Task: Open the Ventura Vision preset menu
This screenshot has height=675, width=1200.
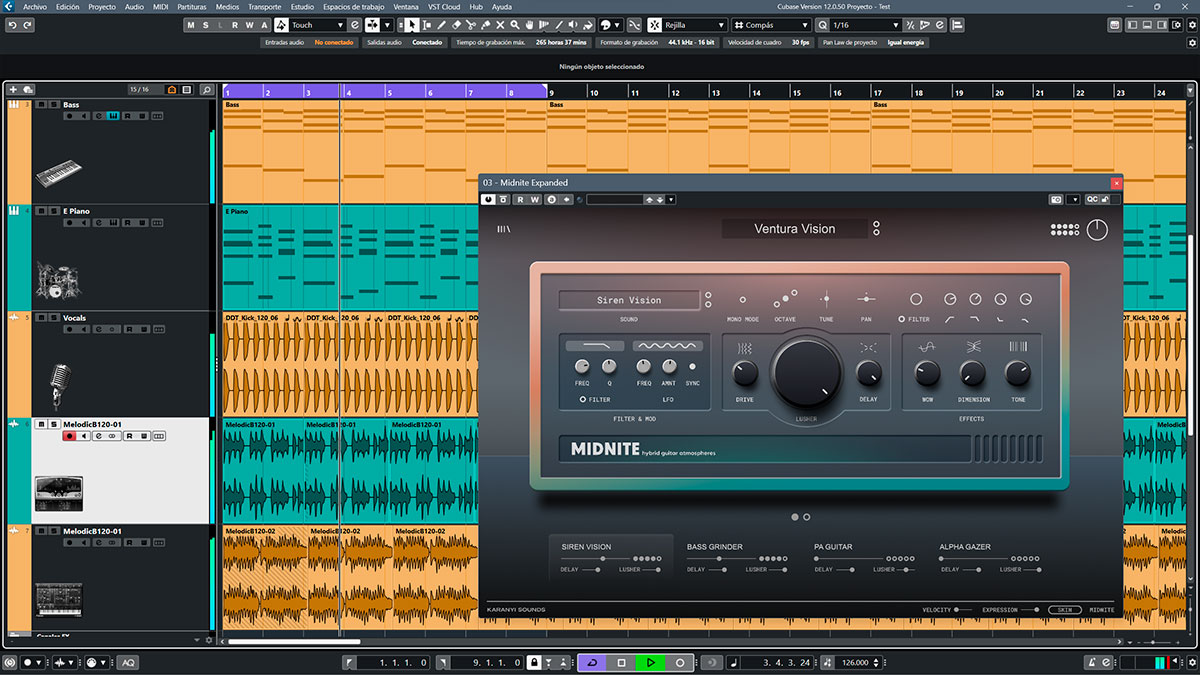Action: (x=795, y=229)
